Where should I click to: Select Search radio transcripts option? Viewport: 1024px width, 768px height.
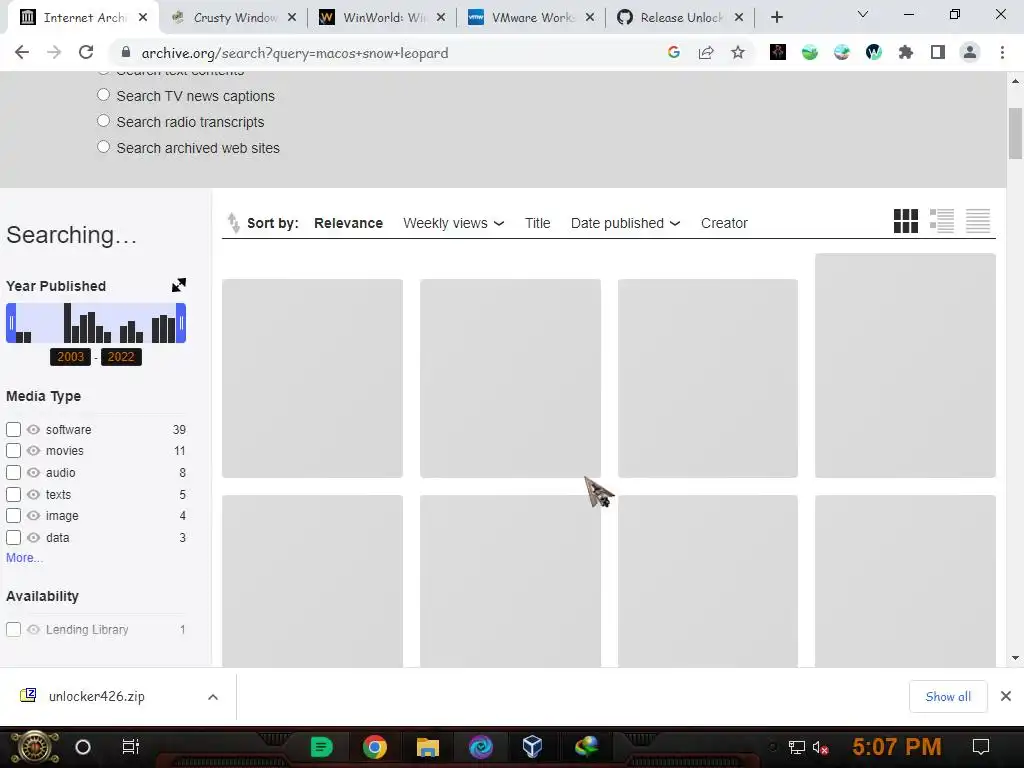[x=103, y=121]
